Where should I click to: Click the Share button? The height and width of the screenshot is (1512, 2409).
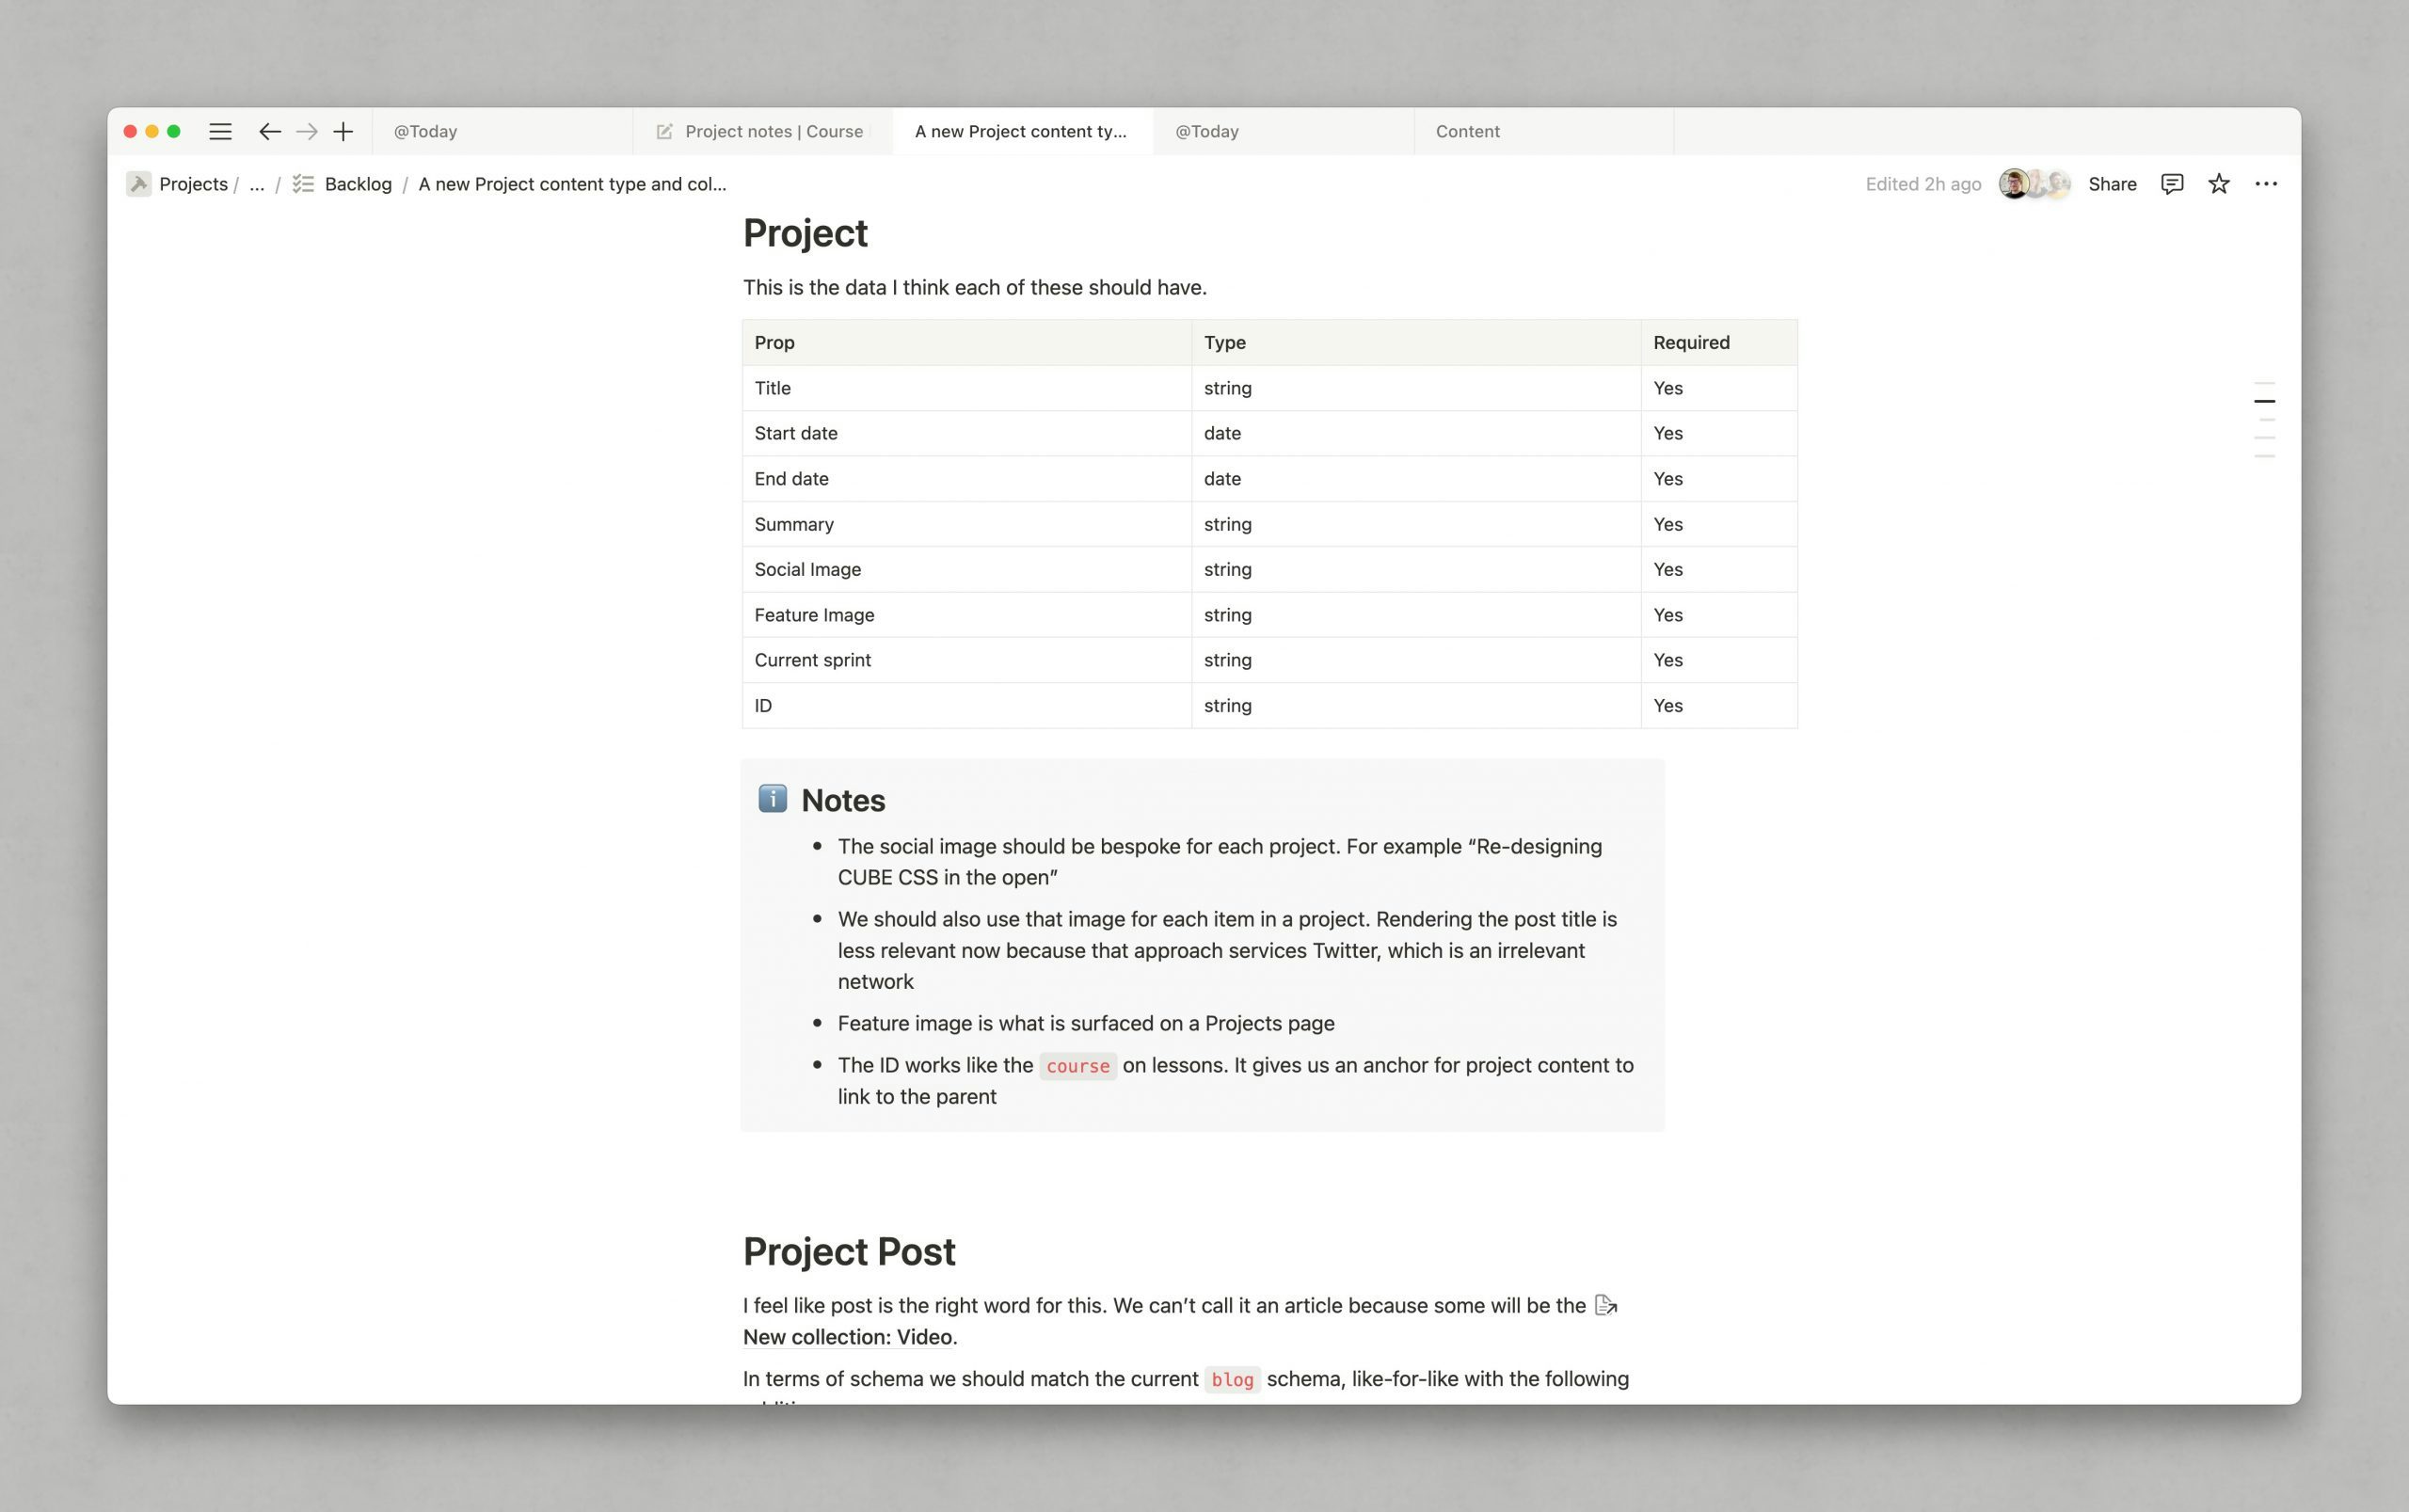[x=2112, y=184]
